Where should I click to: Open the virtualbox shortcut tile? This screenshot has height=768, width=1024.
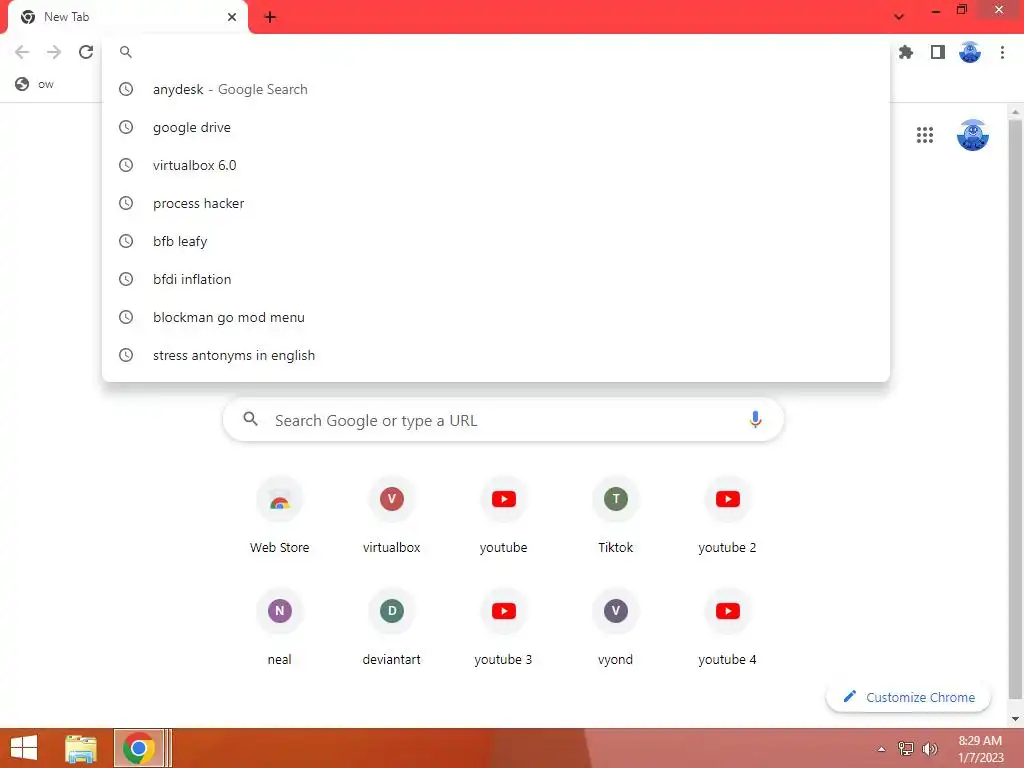[x=392, y=516]
